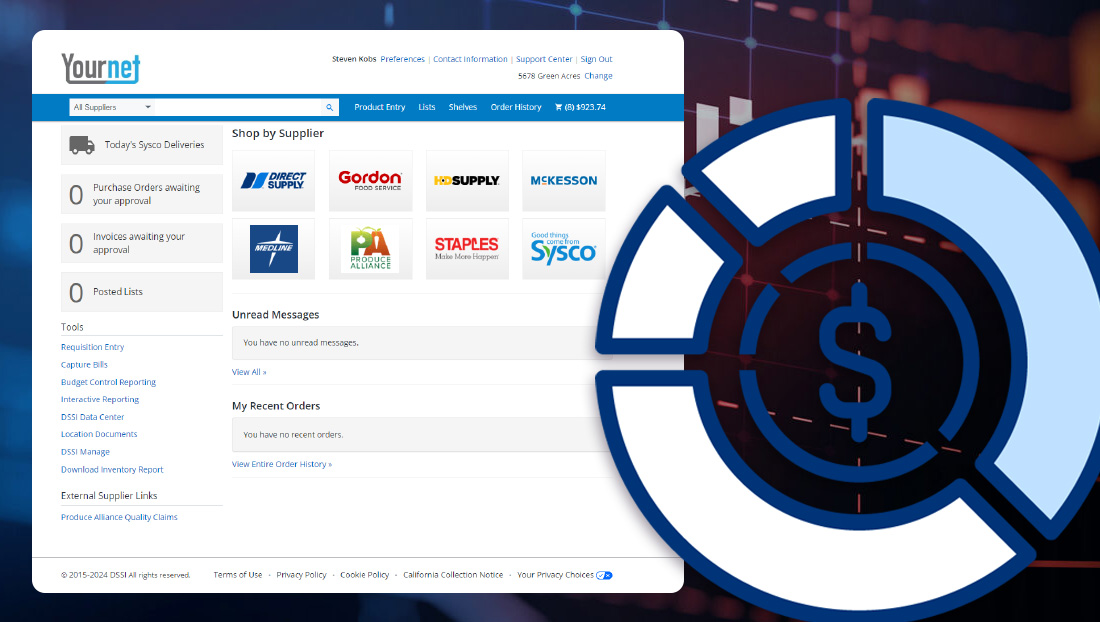1100x622 pixels.
Task: Click the Steven Kobs user name
Action: [x=354, y=59]
